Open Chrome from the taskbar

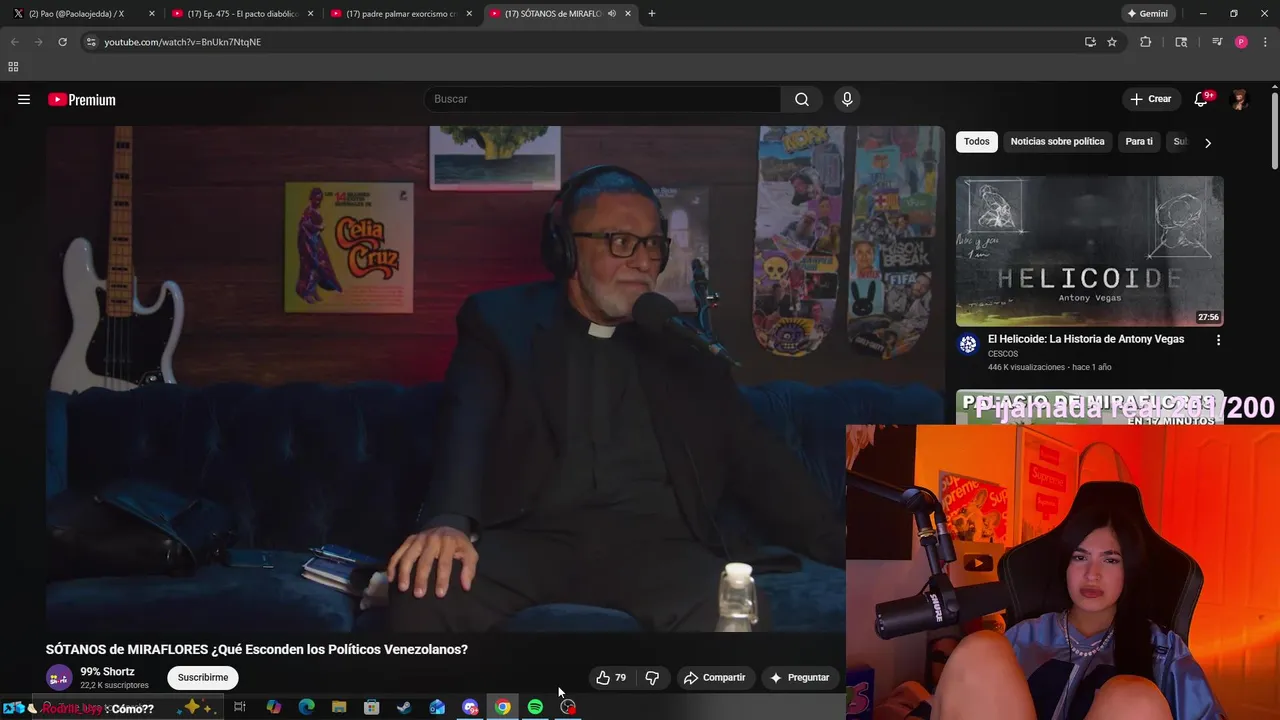pos(503,707)
